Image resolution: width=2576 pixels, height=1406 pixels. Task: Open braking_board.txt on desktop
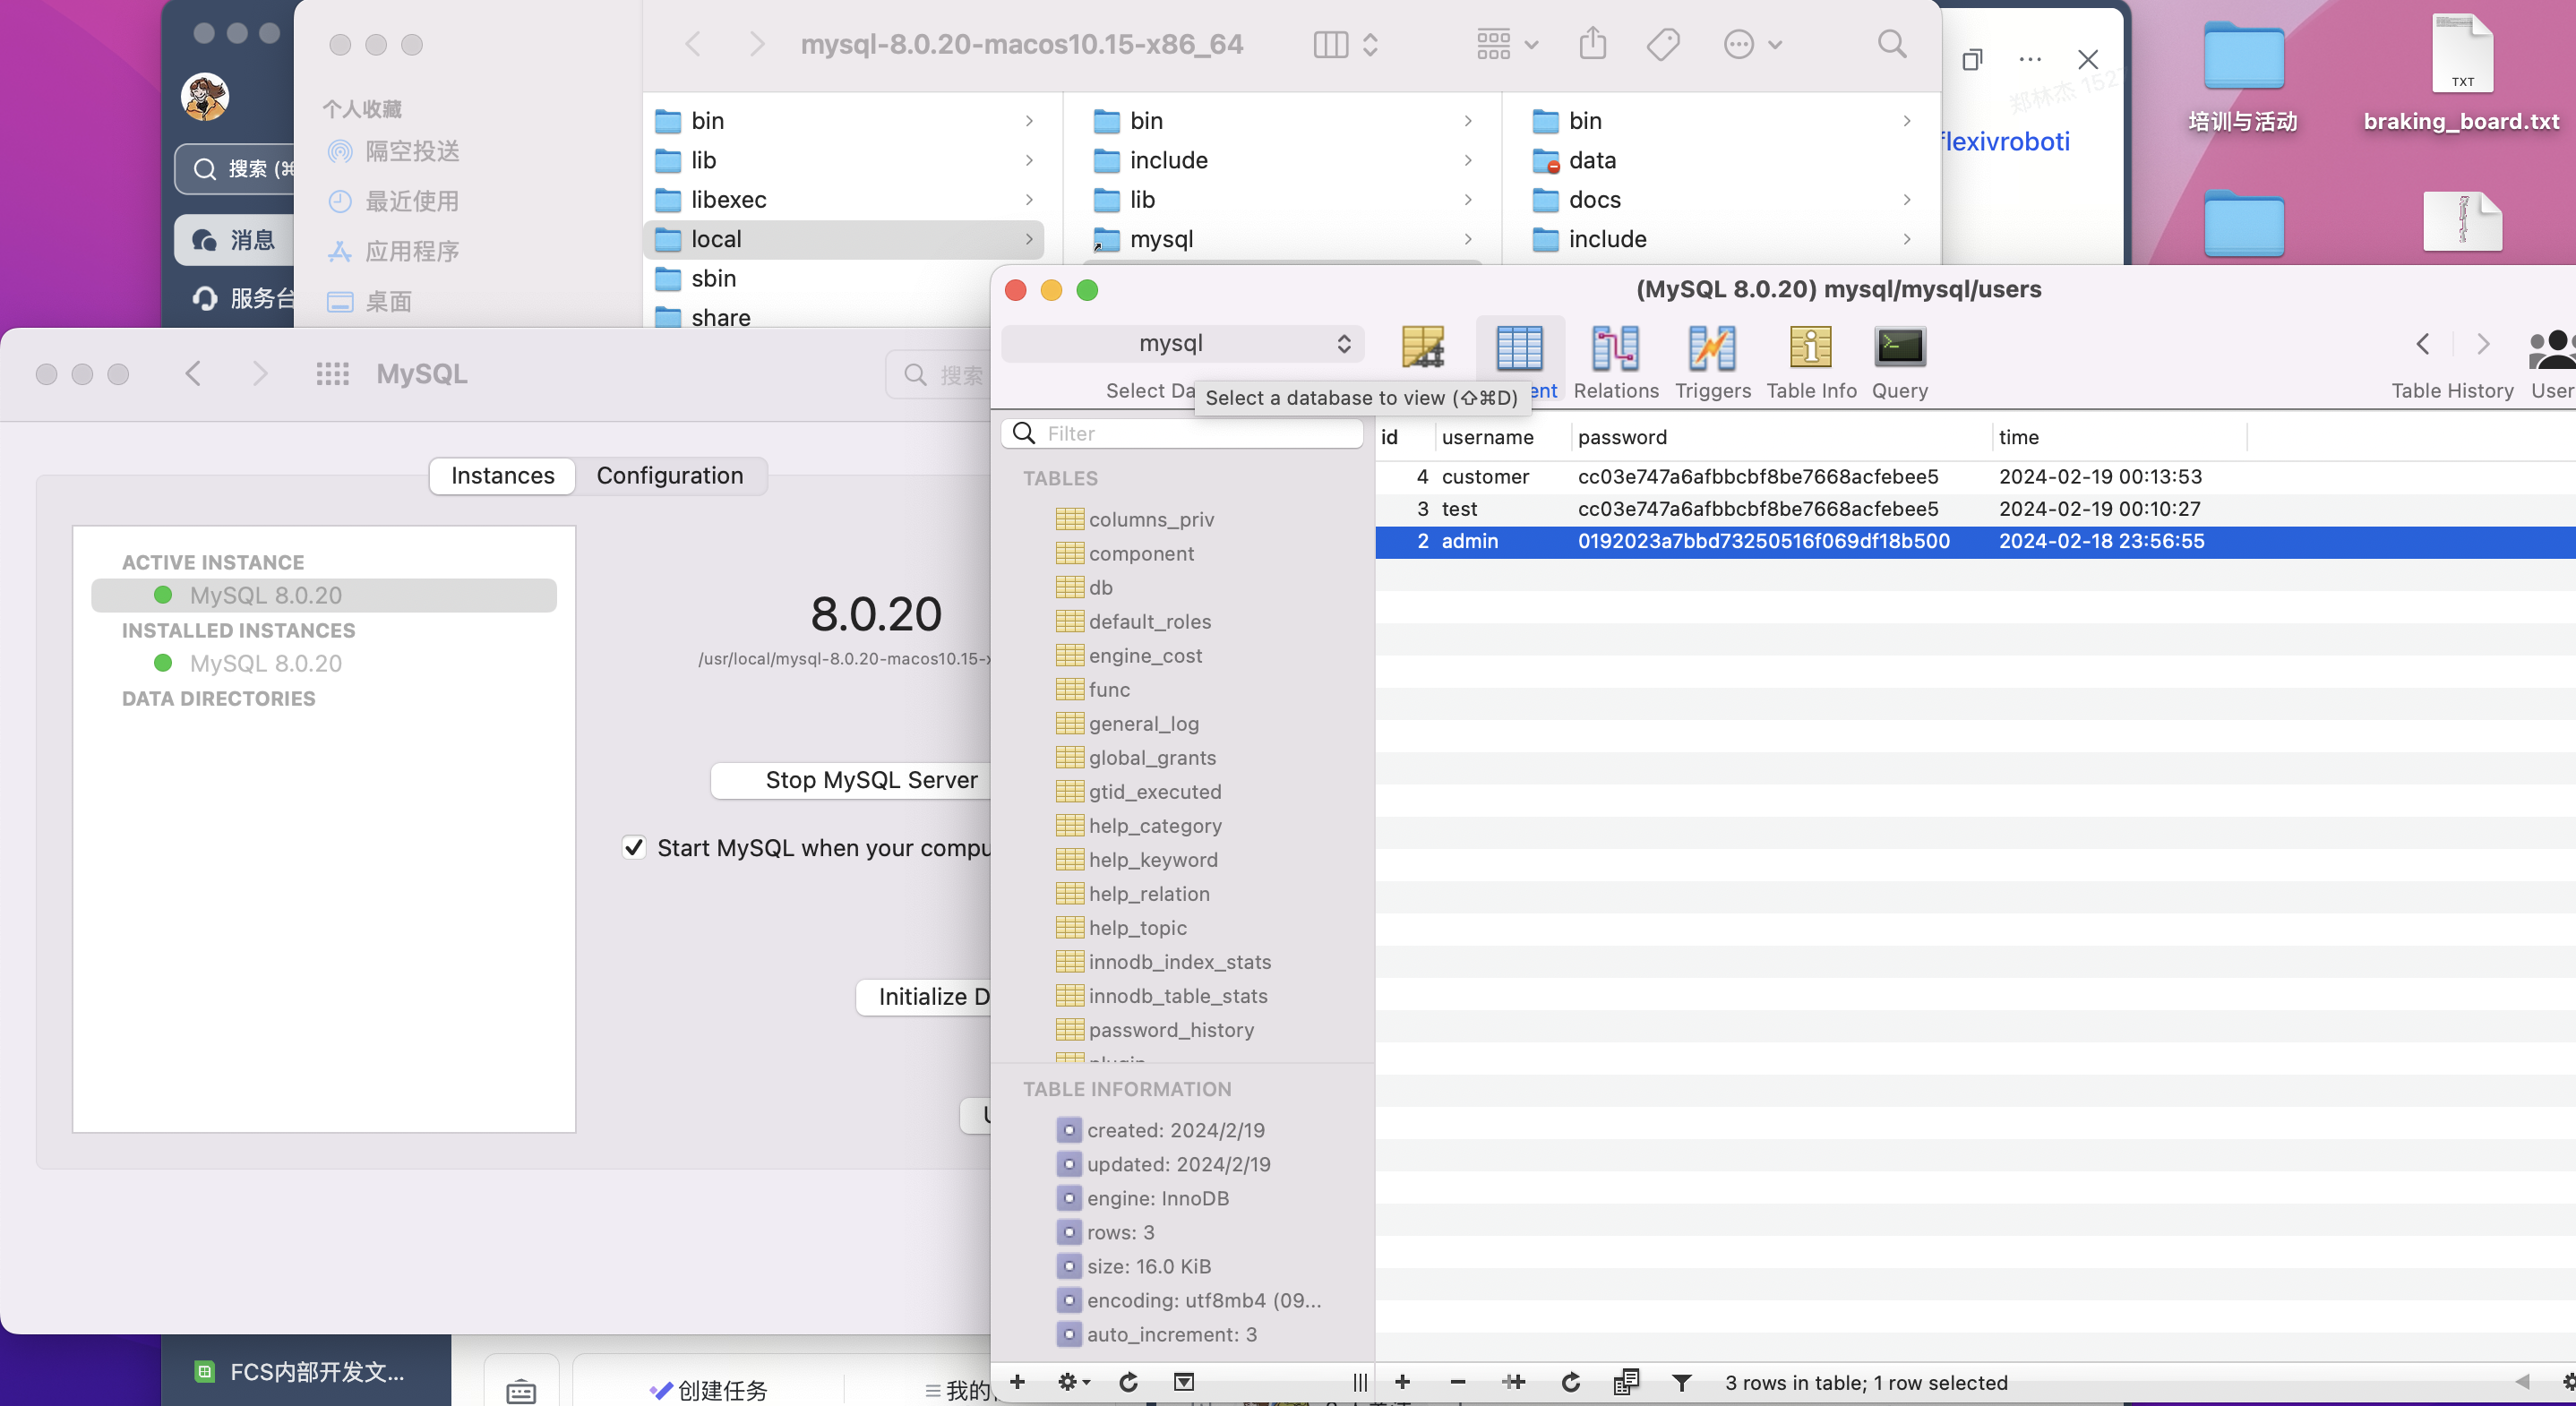2461,74
